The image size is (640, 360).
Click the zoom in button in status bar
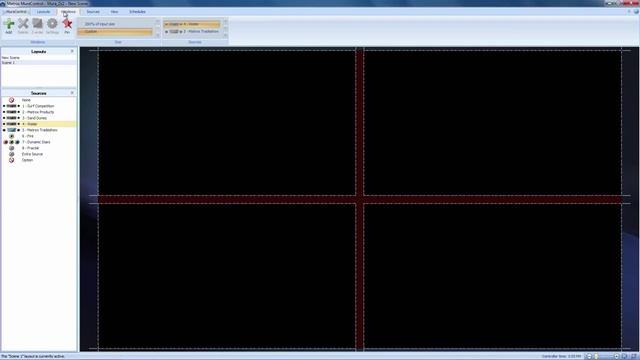616,356
